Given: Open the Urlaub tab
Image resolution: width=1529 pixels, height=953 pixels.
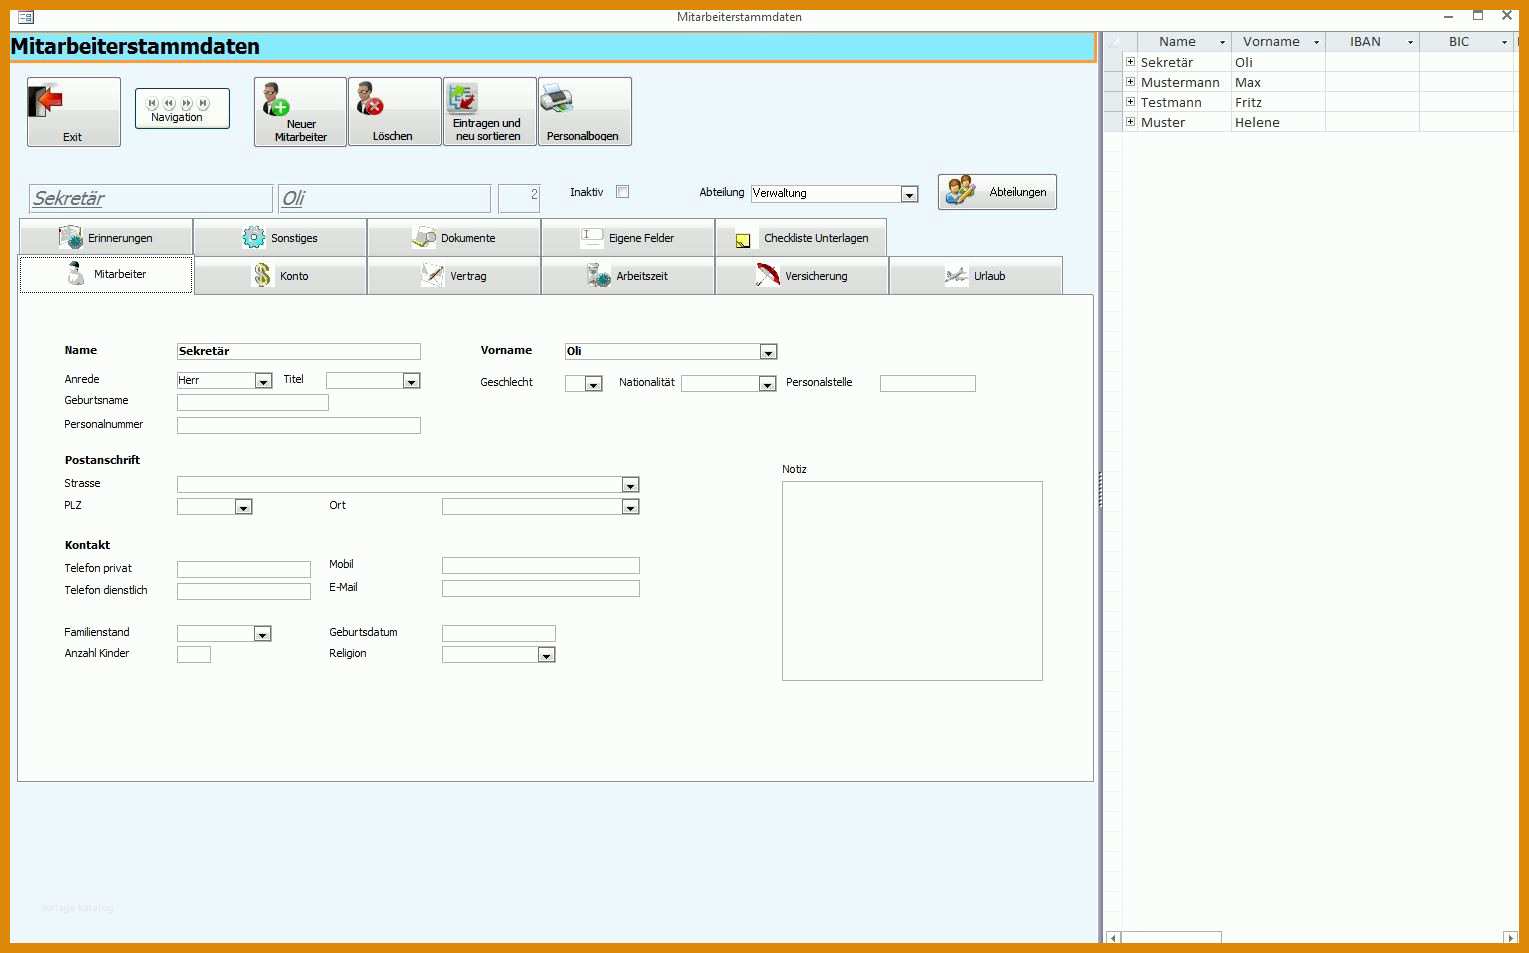Looking at the screenshot, I should (x=976, y=276).
